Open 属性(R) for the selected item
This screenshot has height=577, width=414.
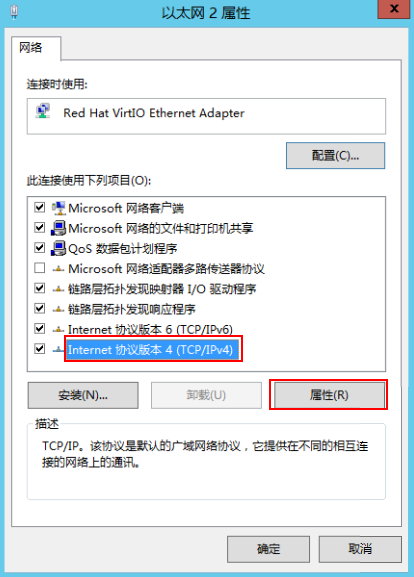click(329, 395)
